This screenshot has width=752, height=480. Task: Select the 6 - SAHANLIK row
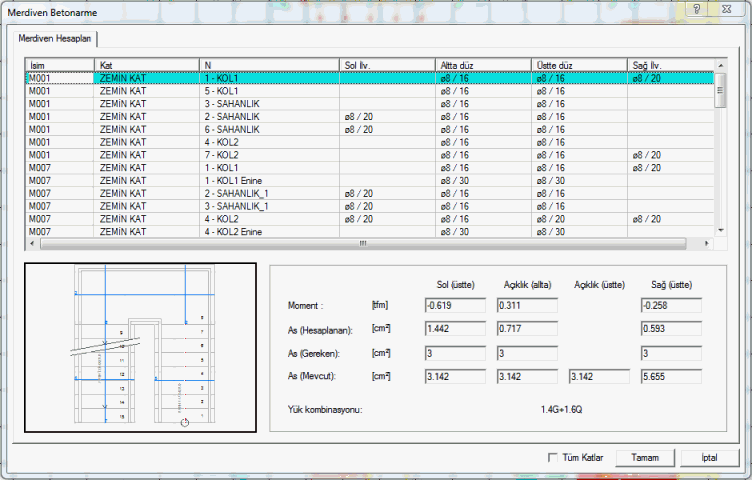pos(369,129)
